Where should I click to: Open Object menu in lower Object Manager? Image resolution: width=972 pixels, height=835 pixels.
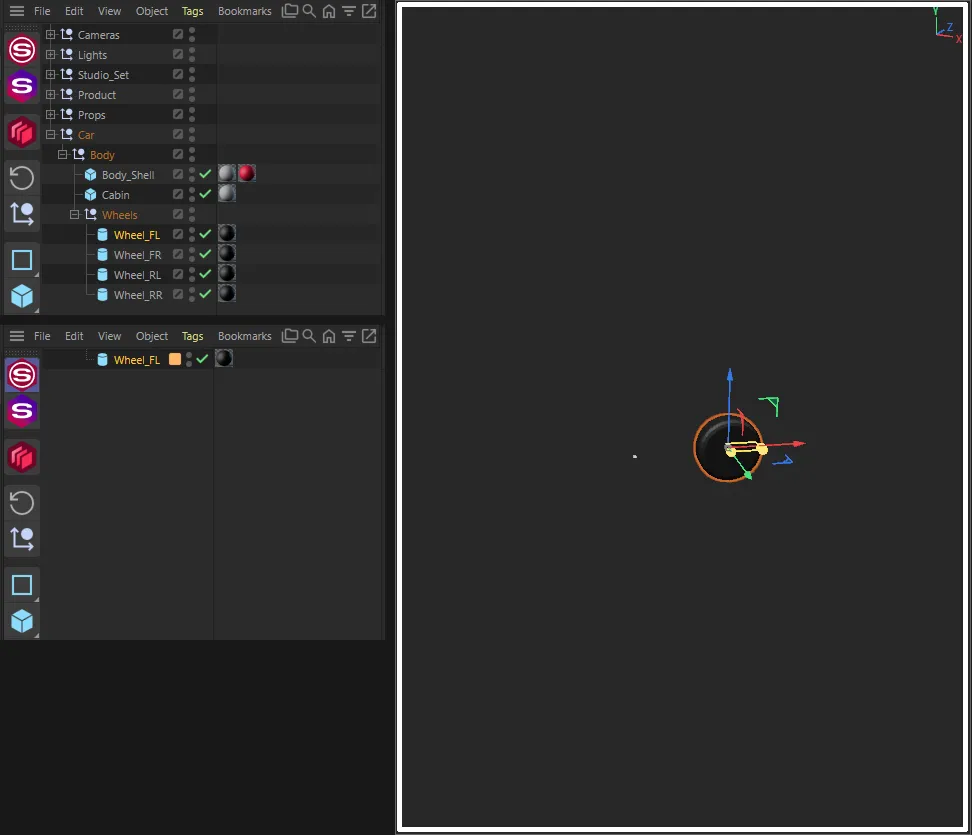[x=152, y=336]
